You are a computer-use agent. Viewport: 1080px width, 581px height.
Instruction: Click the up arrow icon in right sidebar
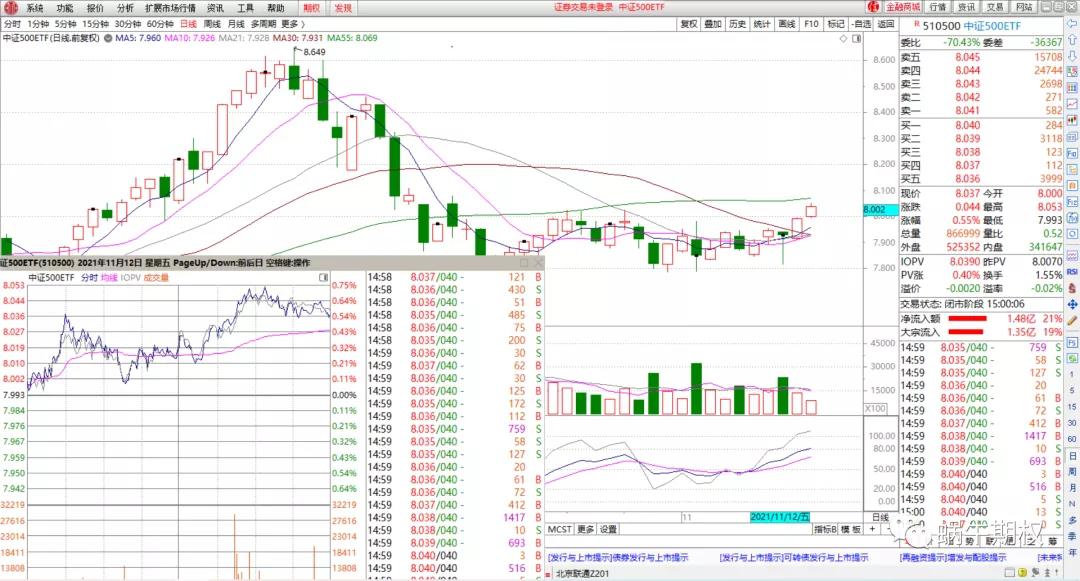click(x=1072, y=40)
